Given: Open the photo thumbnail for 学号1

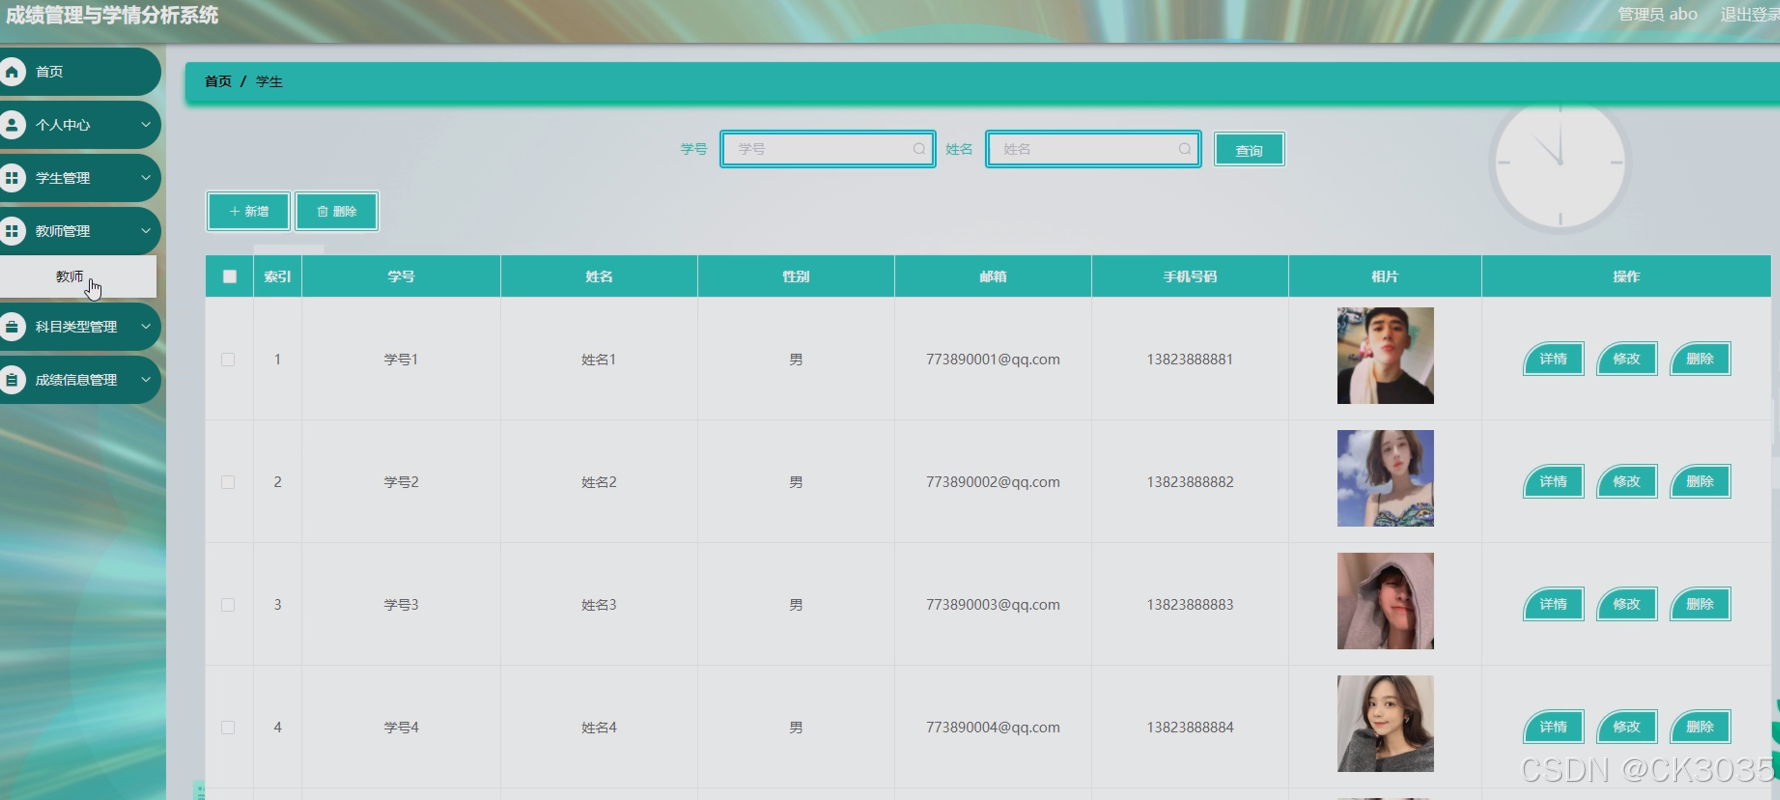Looking at the screenshot, I should click(1385, 356).
